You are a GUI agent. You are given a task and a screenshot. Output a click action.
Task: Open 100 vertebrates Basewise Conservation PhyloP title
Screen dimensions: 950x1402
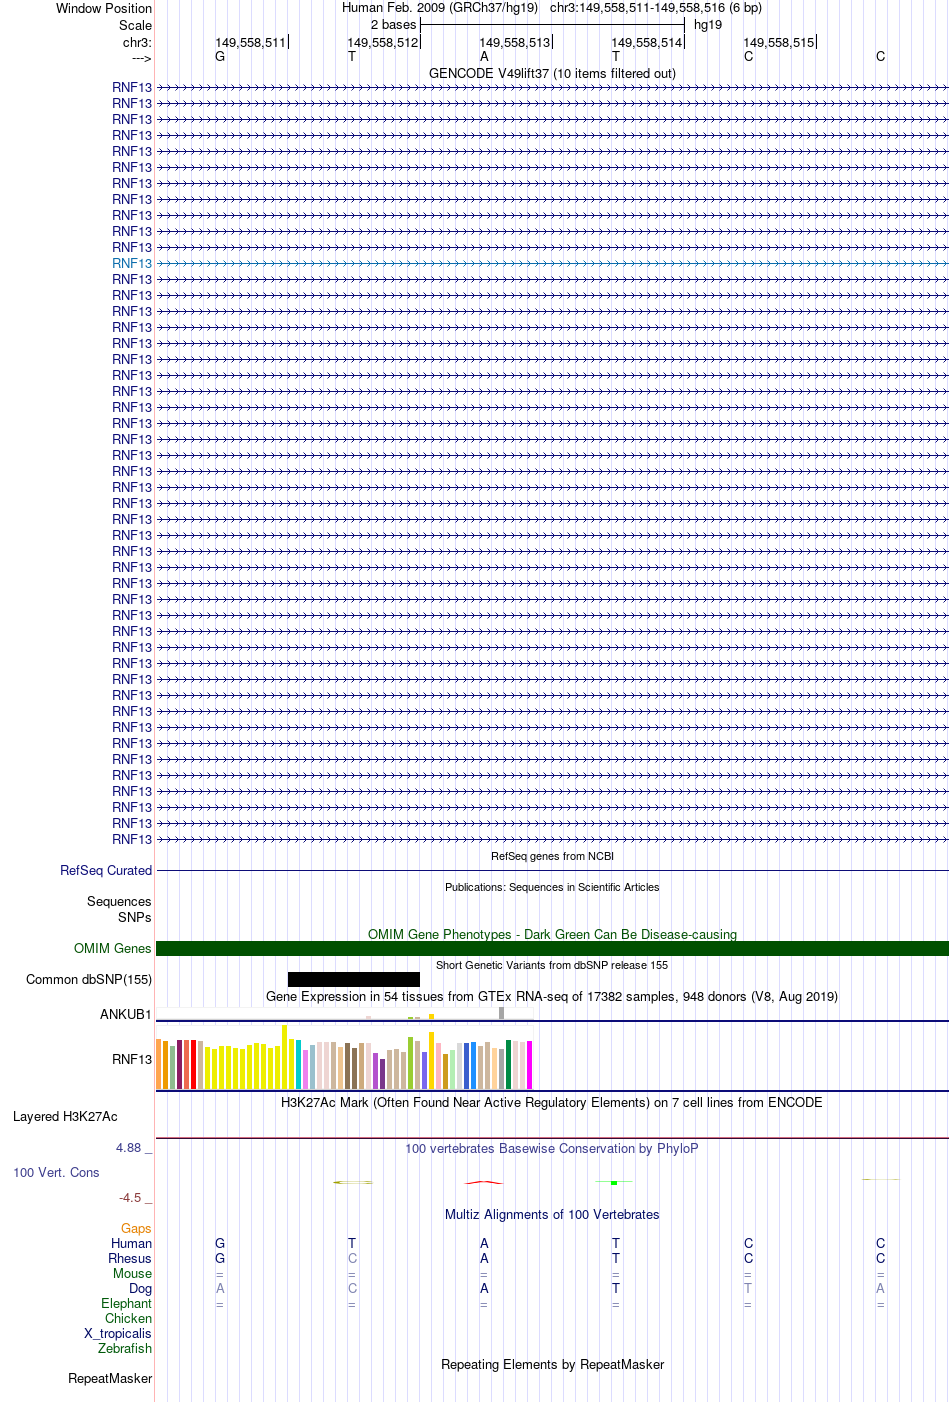coord(552,1148)
